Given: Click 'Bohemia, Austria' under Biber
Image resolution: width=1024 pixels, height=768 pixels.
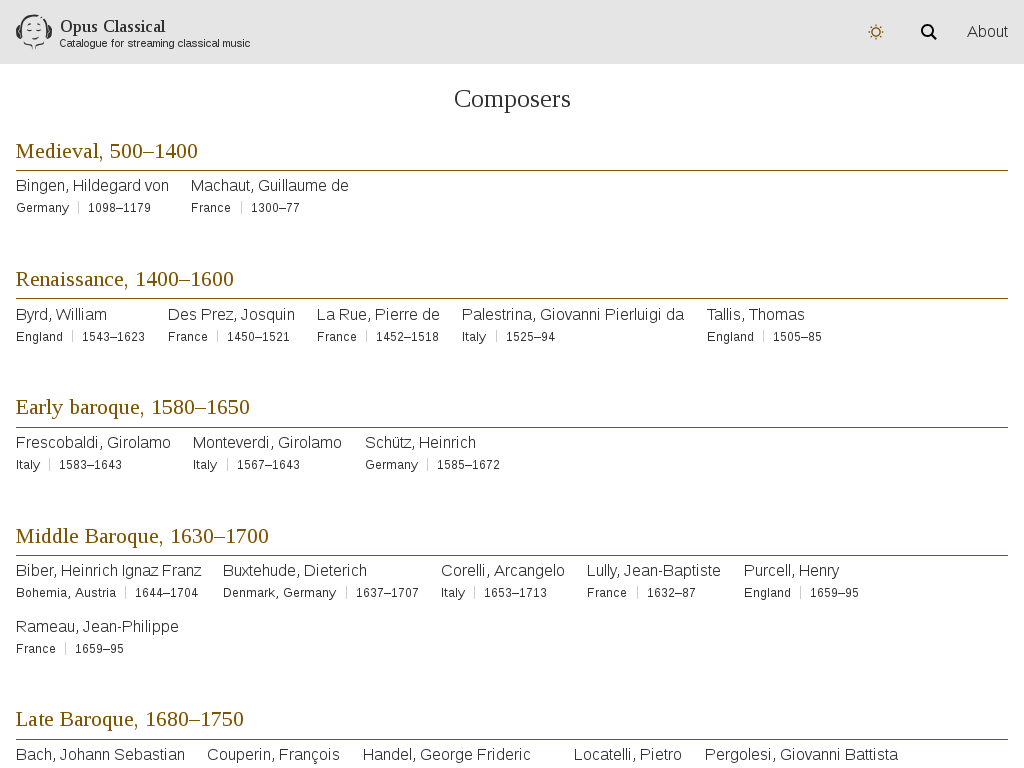Looking at the screenshot, I should point(66,592).
